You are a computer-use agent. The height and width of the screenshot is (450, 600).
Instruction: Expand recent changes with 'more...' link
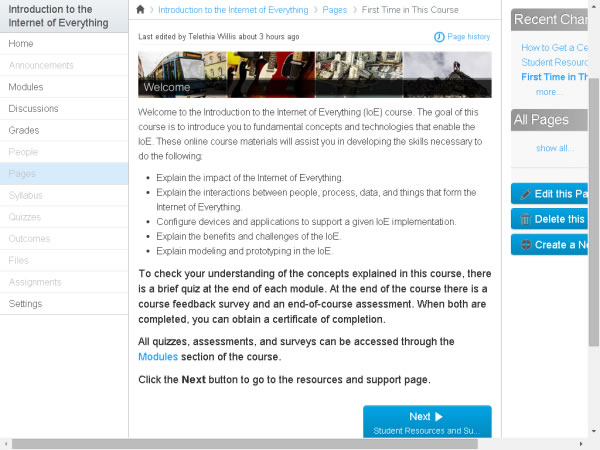point(549,91)
